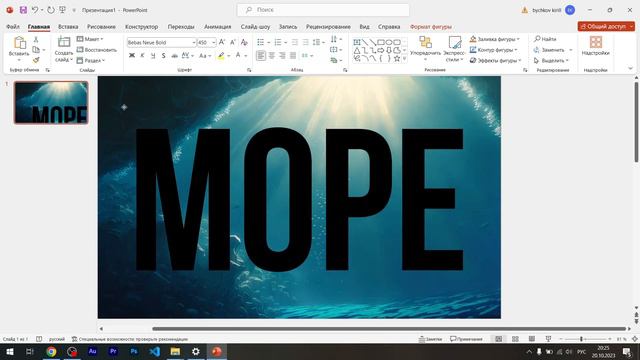Open Visual Studio Code from the taskbar
Viewport: 640px width, 360px height.
154,351
